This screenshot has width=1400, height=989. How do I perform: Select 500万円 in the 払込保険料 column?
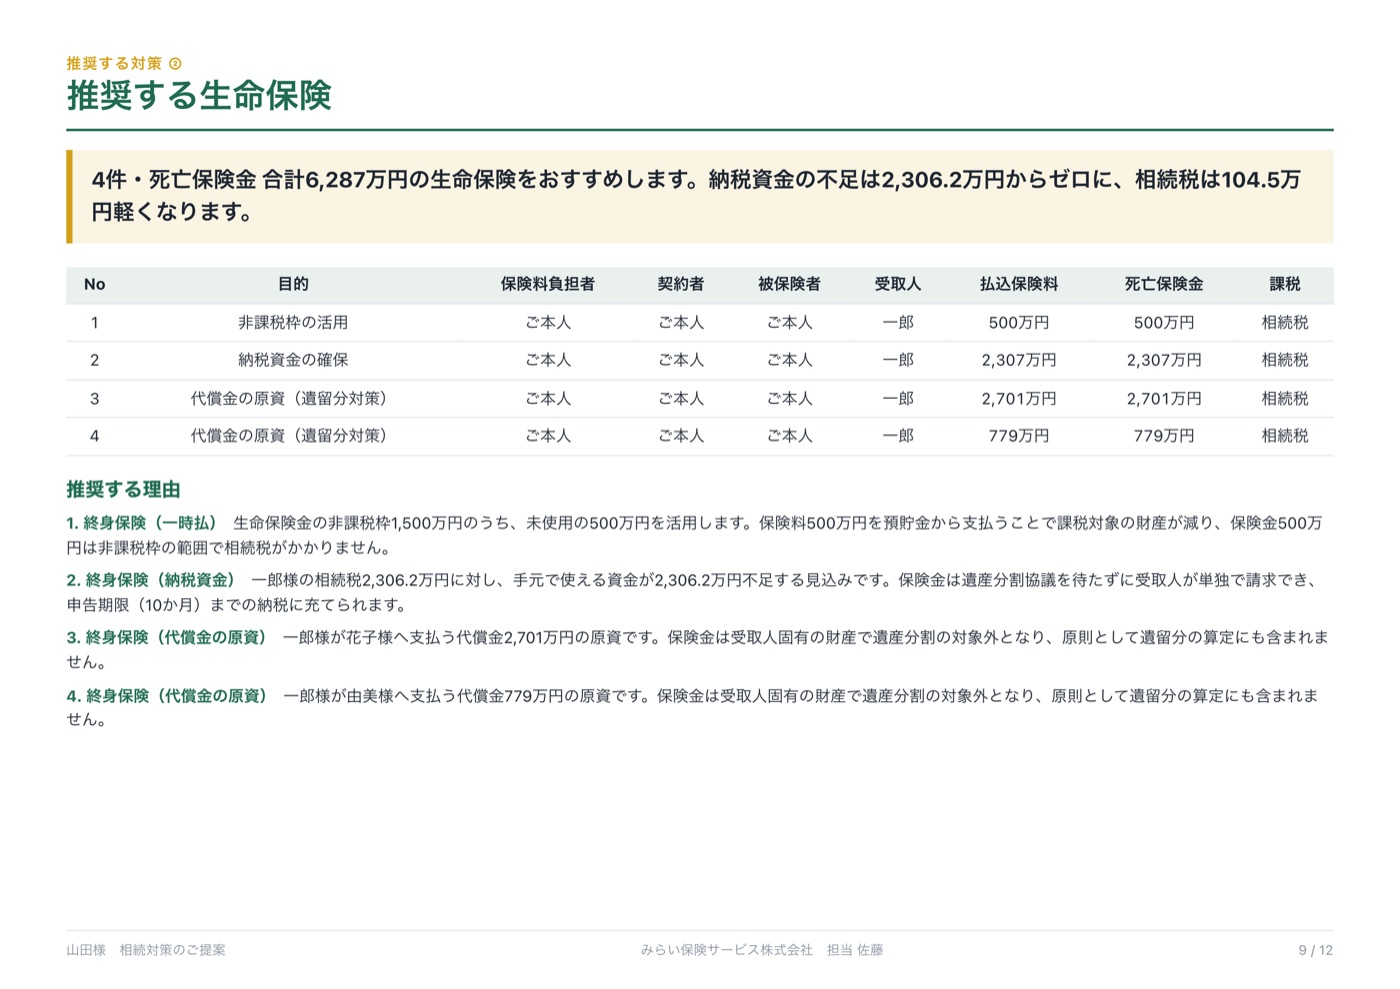click(x=1019, y=323)
